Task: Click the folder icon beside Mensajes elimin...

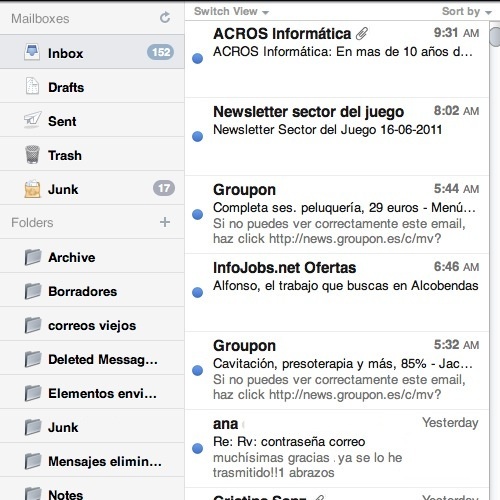Action: pyautogui.click(x=33, y=461)
